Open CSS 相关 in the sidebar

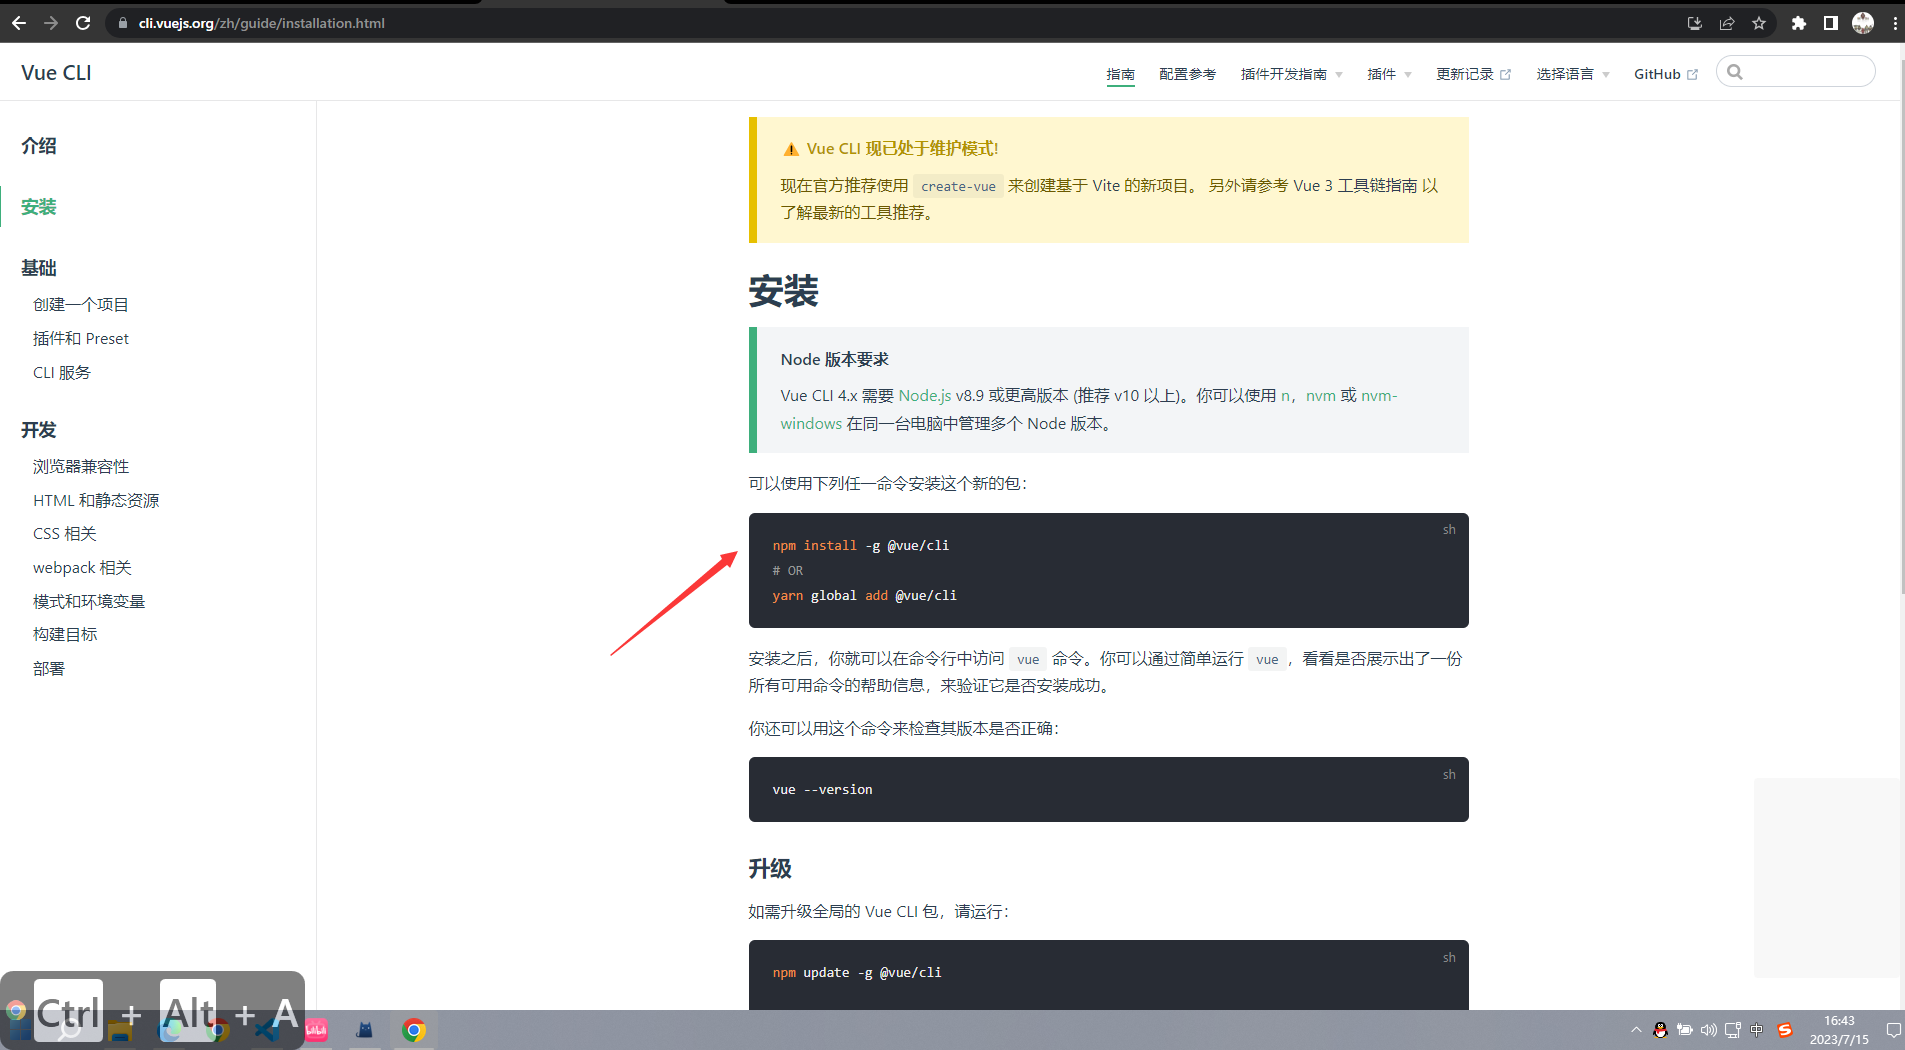(65, 534)
